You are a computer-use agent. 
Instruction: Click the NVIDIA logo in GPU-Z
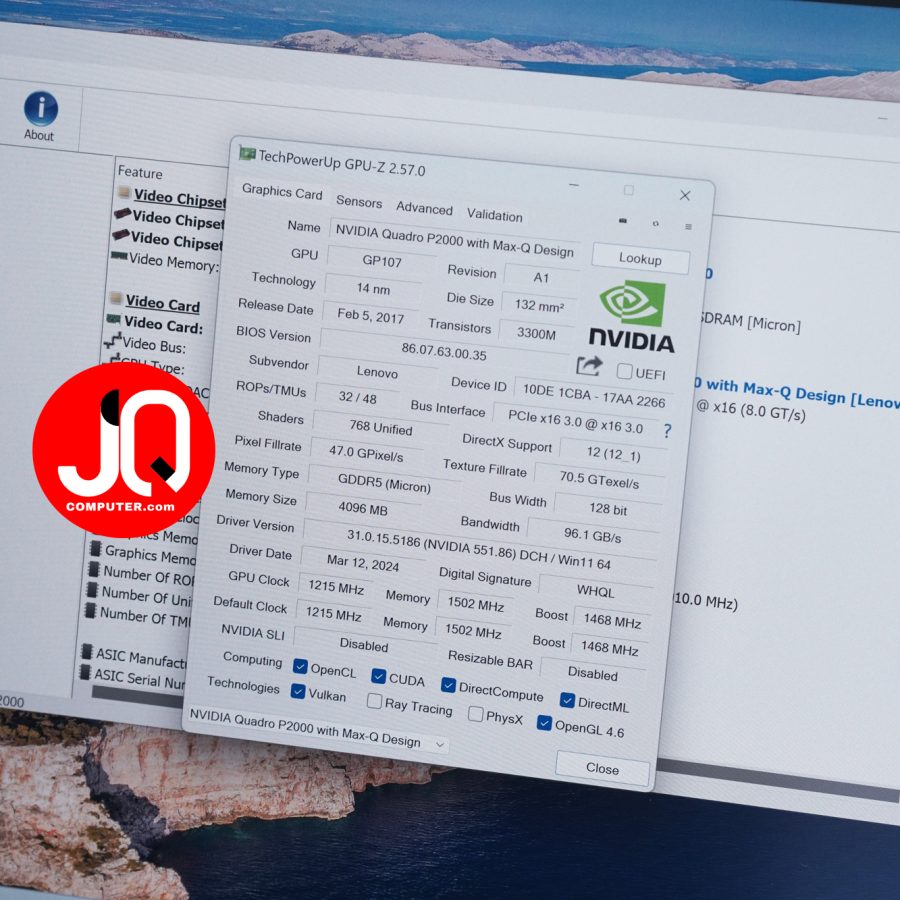pyautogui.click(x=631, y=317)
